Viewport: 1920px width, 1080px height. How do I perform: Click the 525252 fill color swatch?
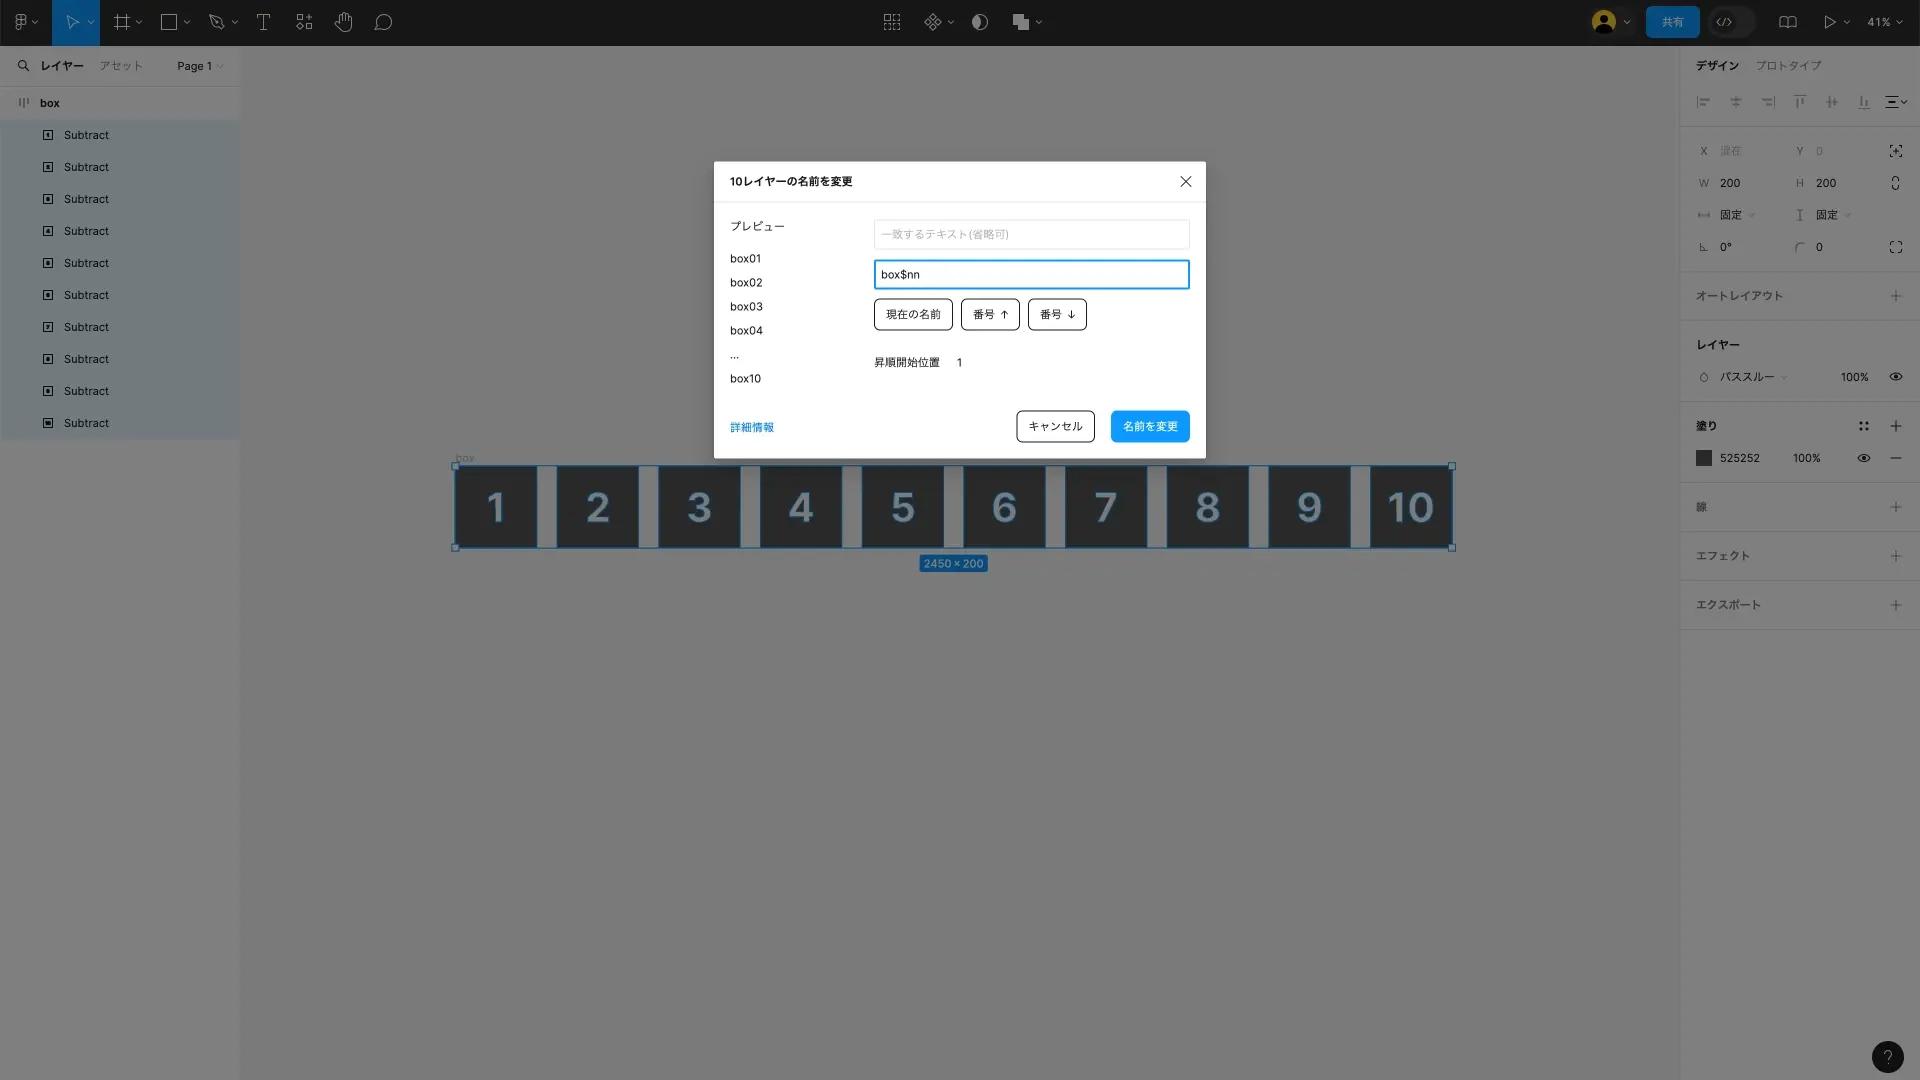coord(1704,458)
